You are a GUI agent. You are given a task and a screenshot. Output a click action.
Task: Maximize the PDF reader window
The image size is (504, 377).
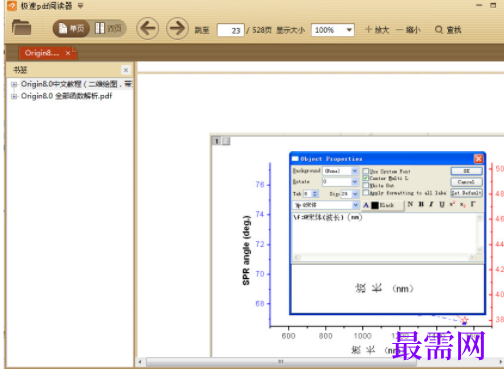tap(493, 5)
